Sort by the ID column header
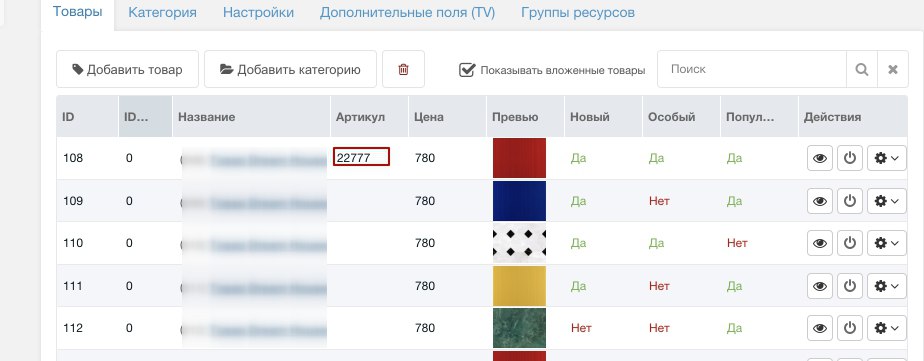Viewport: 924px width, 361px height. point(87,117)
